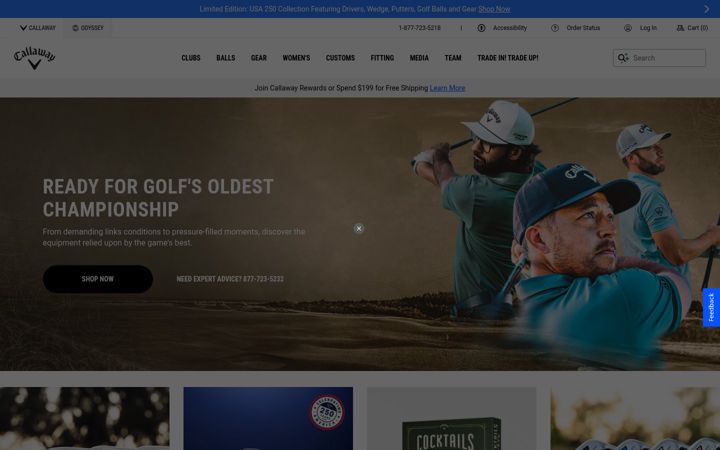Click the black Shop Now hero button
The image size is (720, 450).
point(98,279)
